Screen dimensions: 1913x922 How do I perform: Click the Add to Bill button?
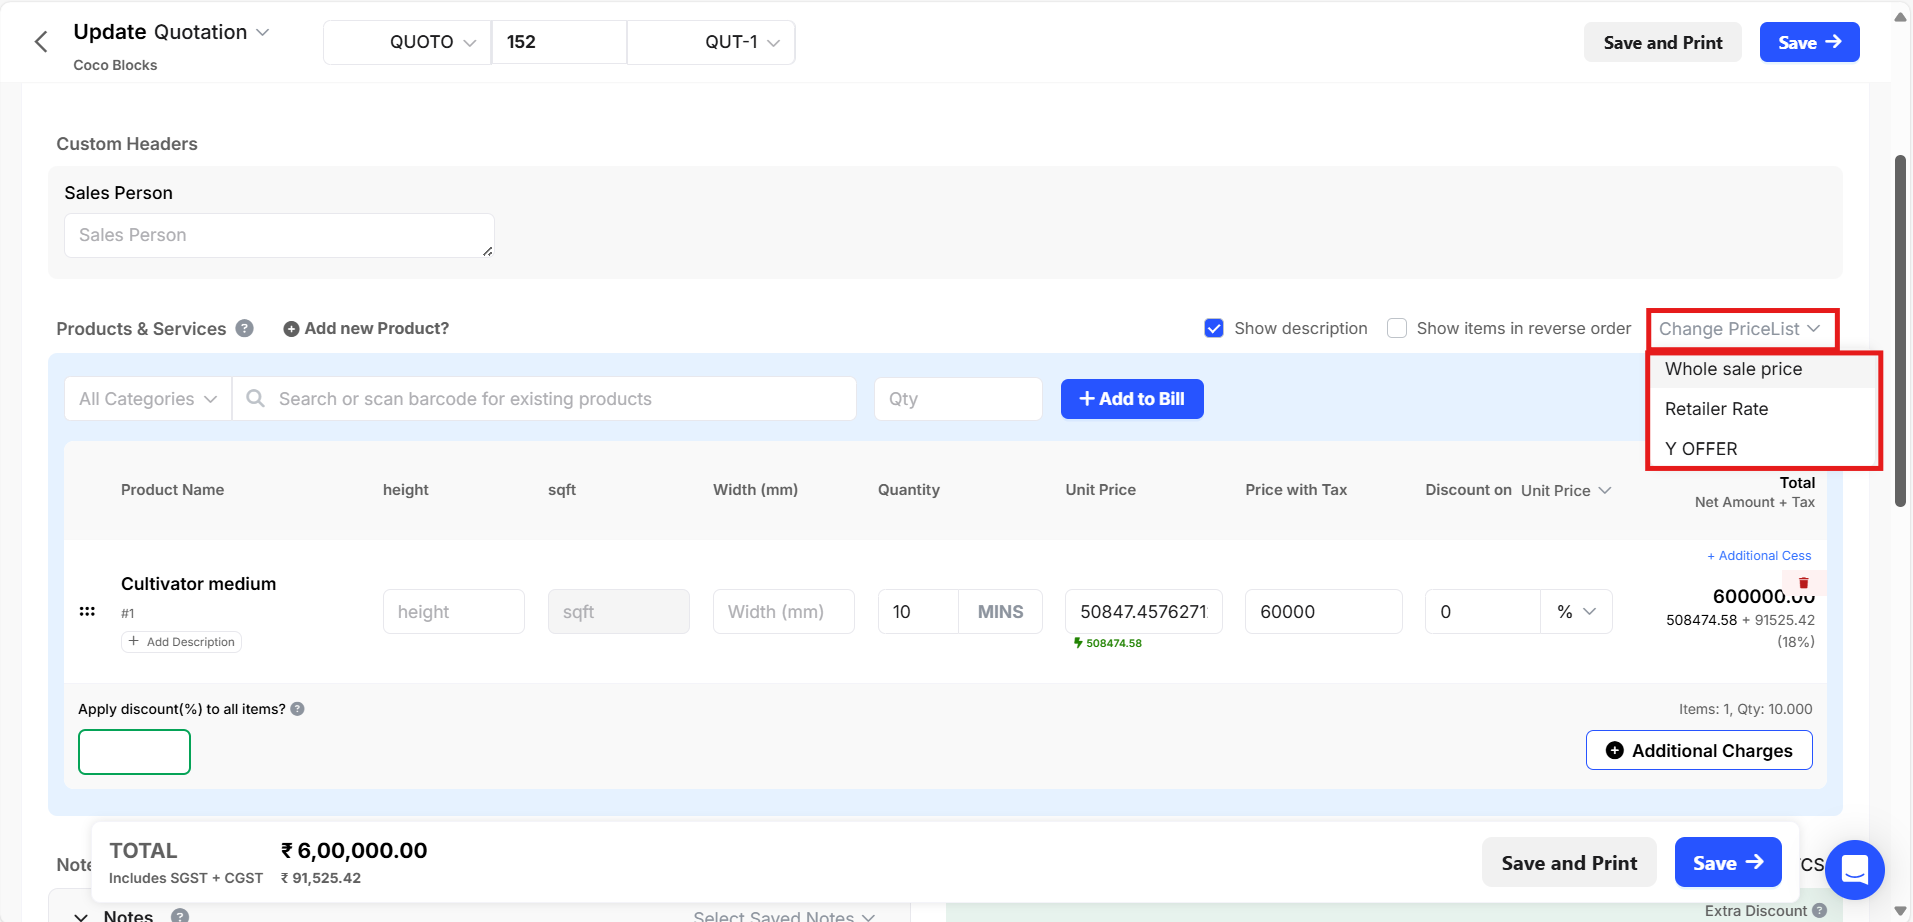pos(1132,399)
